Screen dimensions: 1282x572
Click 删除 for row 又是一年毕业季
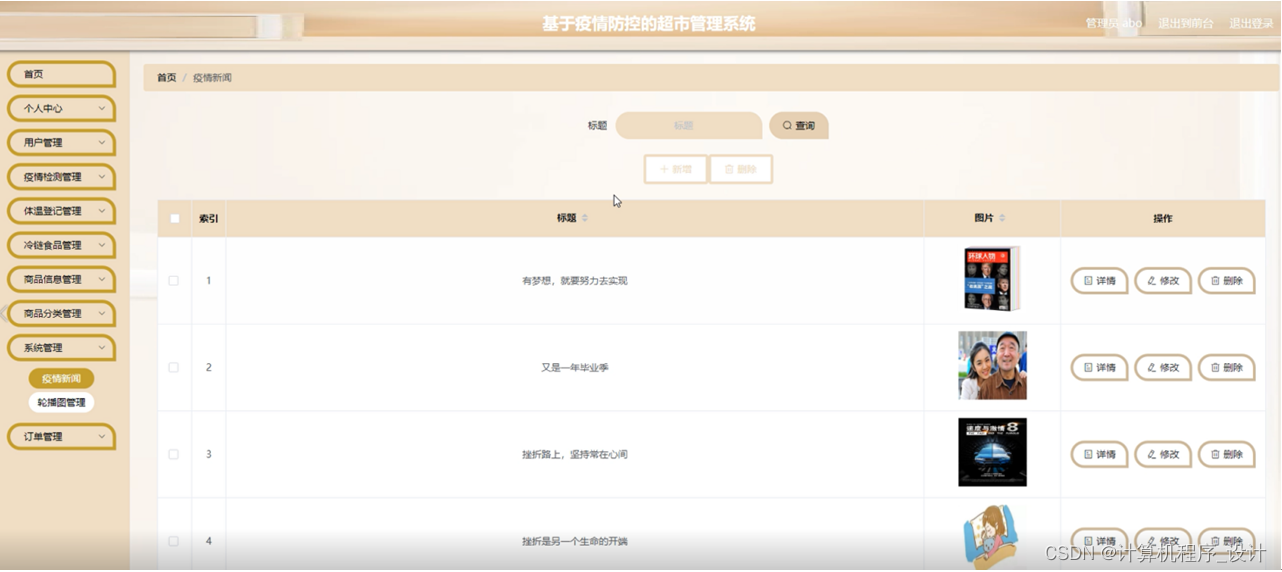[x=1226, y=368]
